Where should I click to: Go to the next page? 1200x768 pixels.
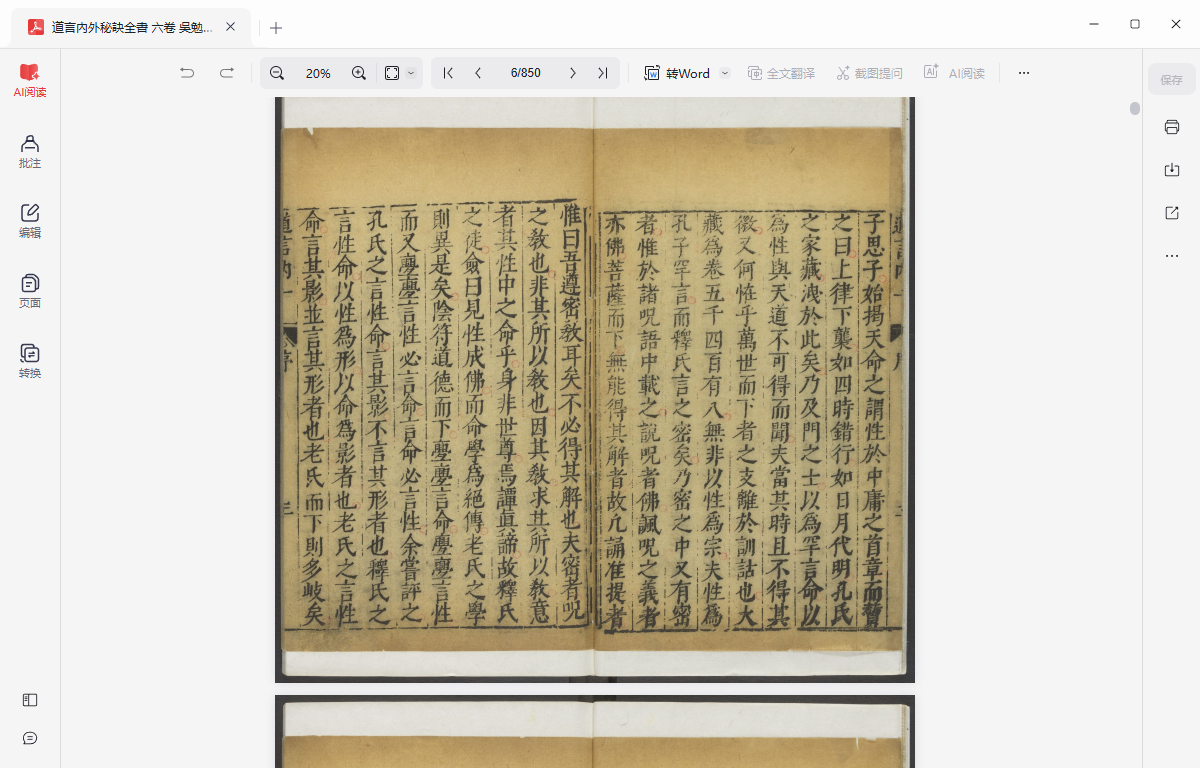[573, 73]
